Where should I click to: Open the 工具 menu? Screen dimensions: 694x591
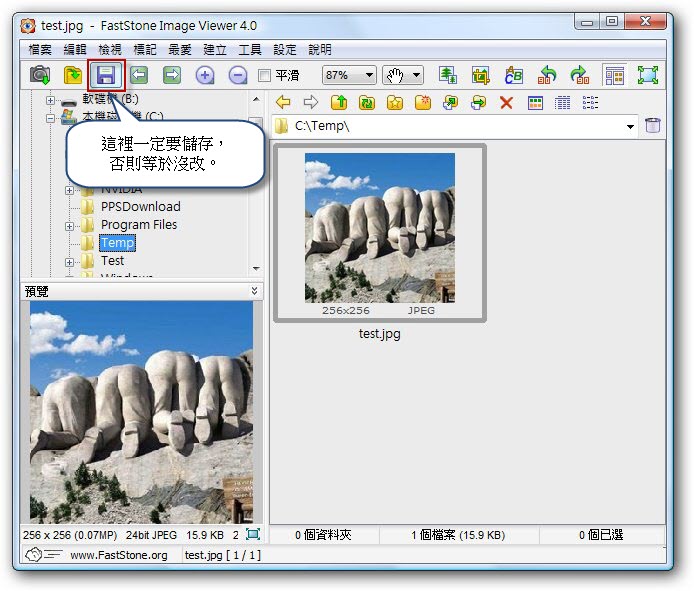click(250, 50)
